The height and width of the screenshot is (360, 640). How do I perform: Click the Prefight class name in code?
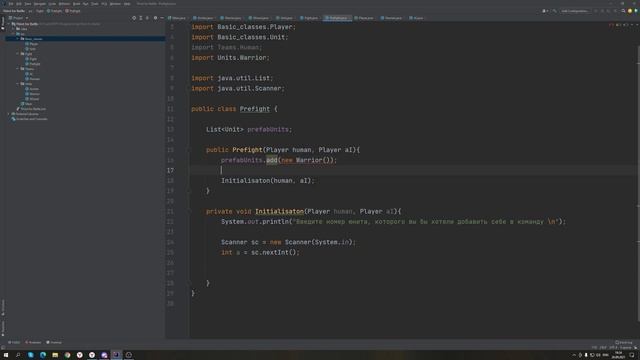(255, 109)
